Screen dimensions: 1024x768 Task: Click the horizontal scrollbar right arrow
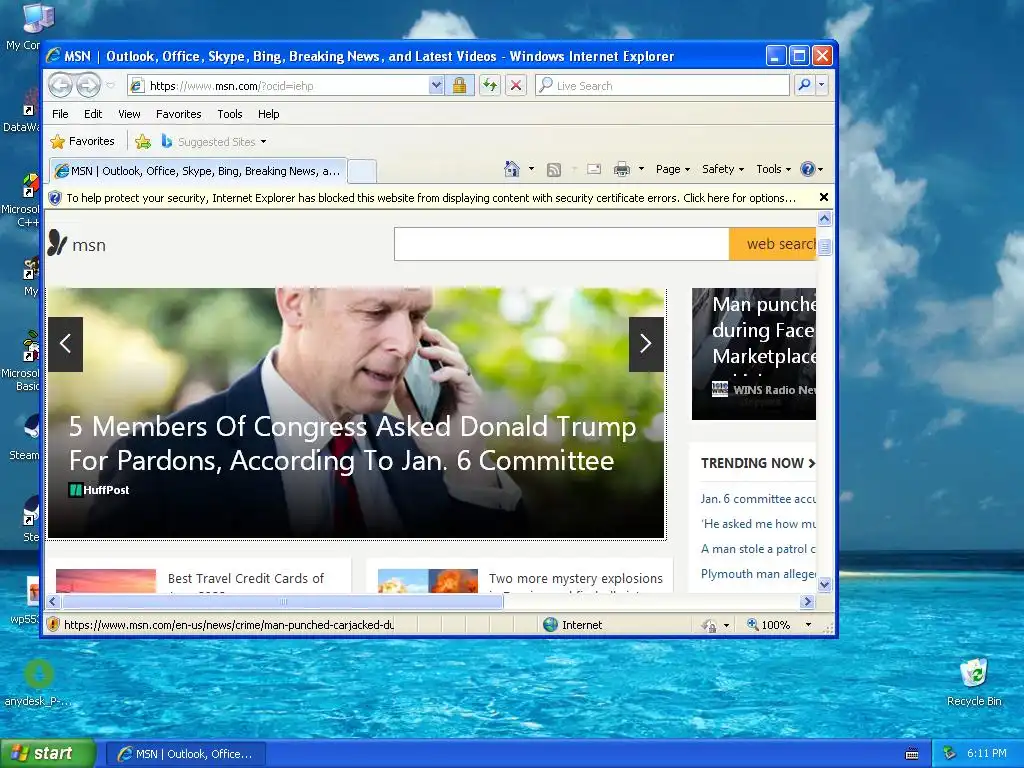click(x=807, y=601)
